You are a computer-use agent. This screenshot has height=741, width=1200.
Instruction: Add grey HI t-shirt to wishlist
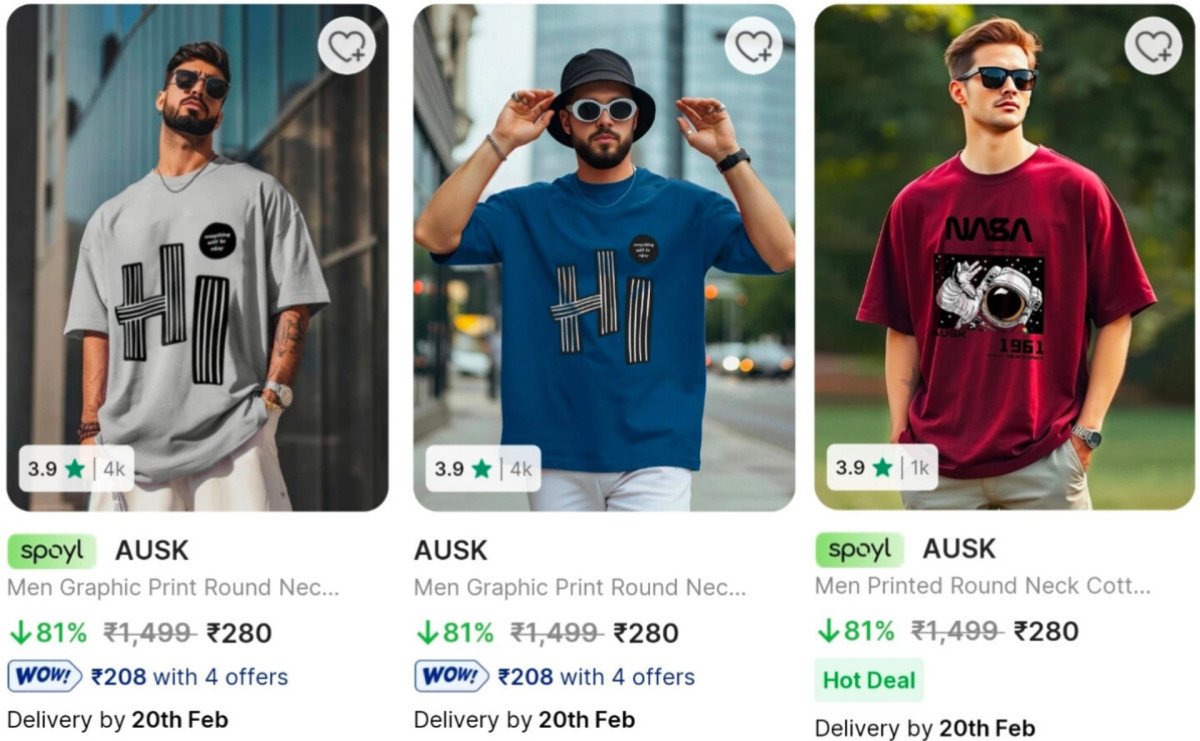click(x=347, y=46)
